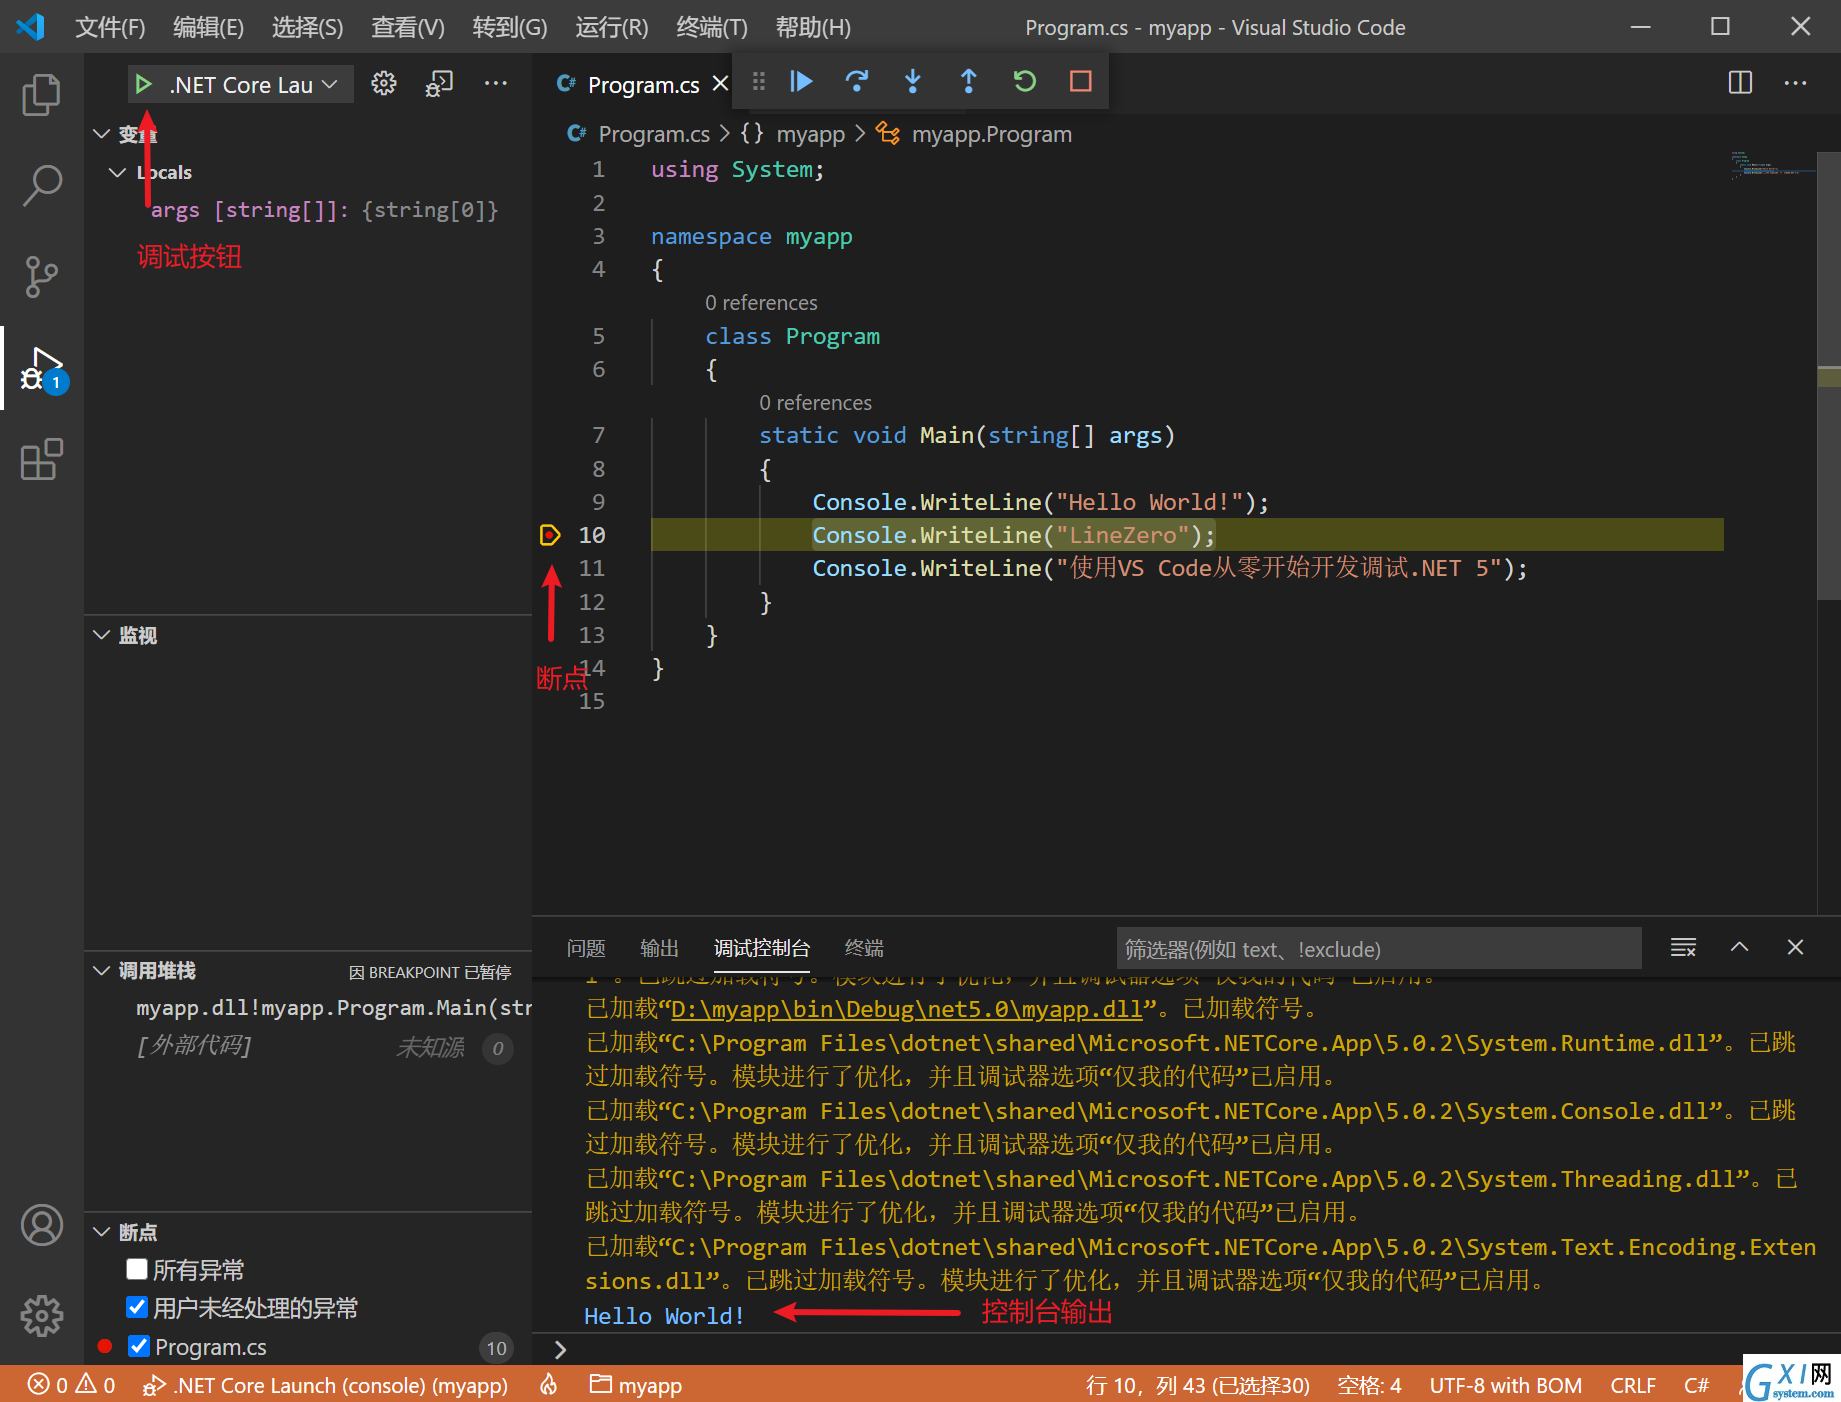Switch to the 终端 panel tab
Screen dimensions: 1841x1402
pyautogui.click(x=864, y=948)
